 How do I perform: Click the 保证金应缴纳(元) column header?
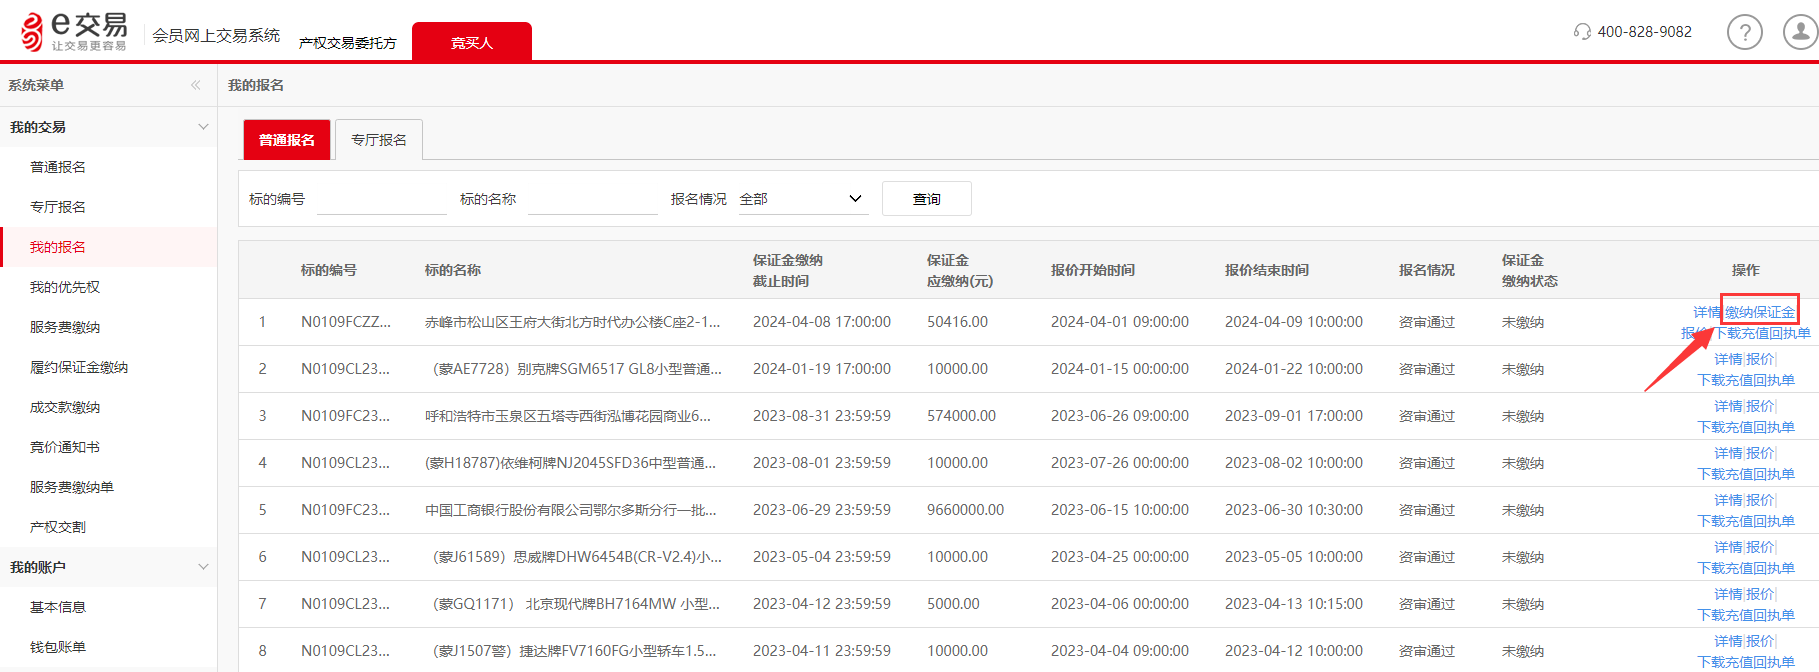click(x=960, y=270)
